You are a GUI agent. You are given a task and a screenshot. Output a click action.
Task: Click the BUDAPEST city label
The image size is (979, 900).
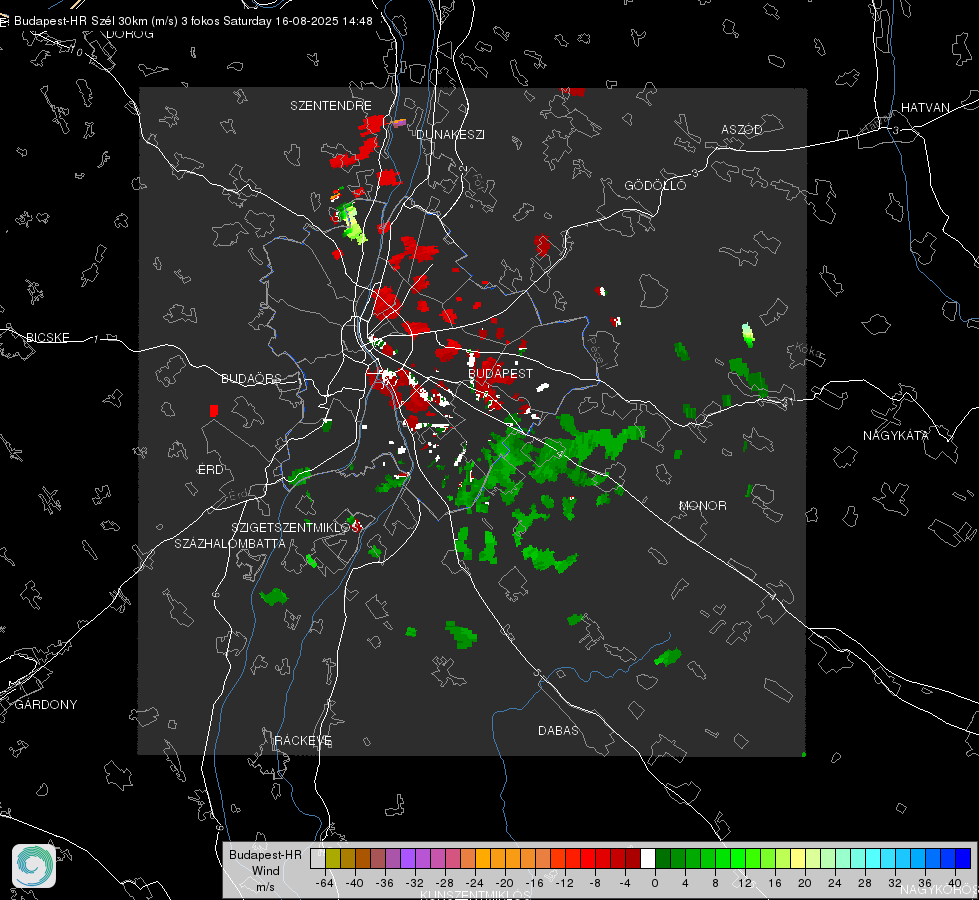(501, 373)
